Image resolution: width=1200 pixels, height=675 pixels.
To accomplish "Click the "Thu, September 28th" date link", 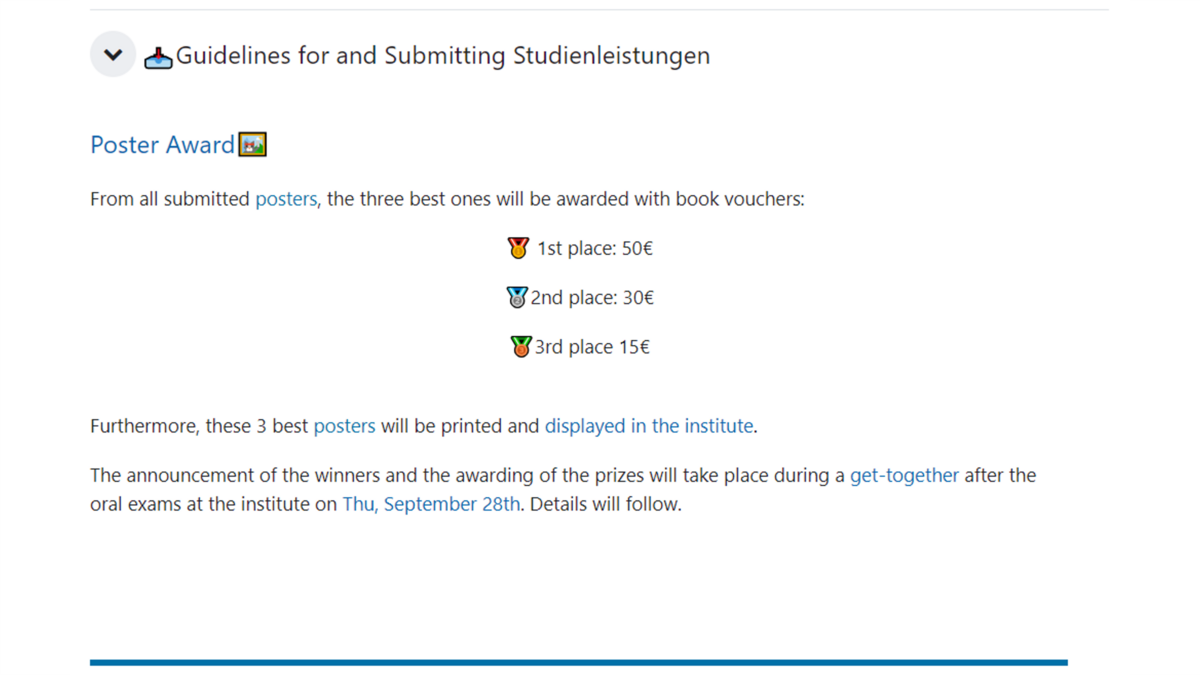I will 431,504.
